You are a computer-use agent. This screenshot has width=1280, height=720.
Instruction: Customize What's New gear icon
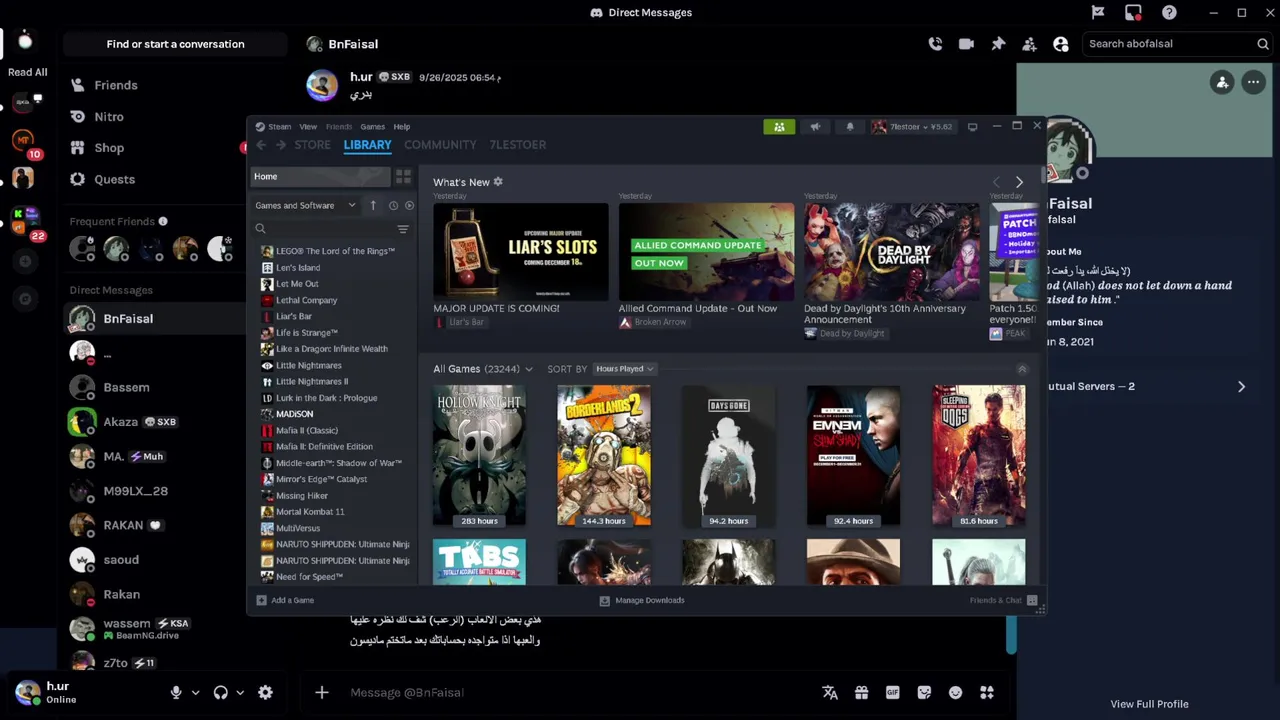click(x=498, y=182)
